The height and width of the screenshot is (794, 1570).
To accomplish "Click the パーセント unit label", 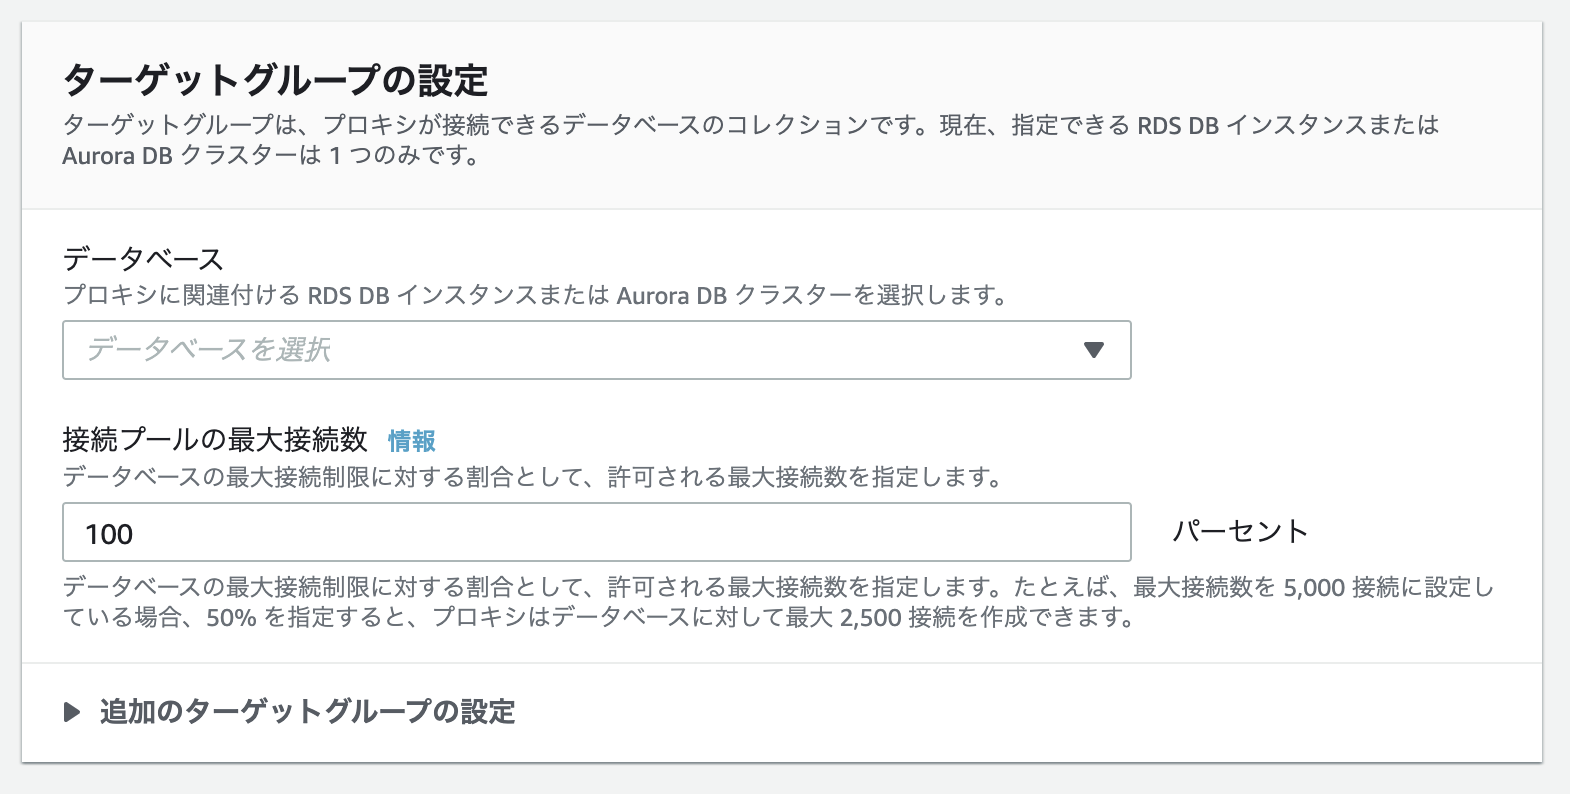I will tap(1240, 531).
